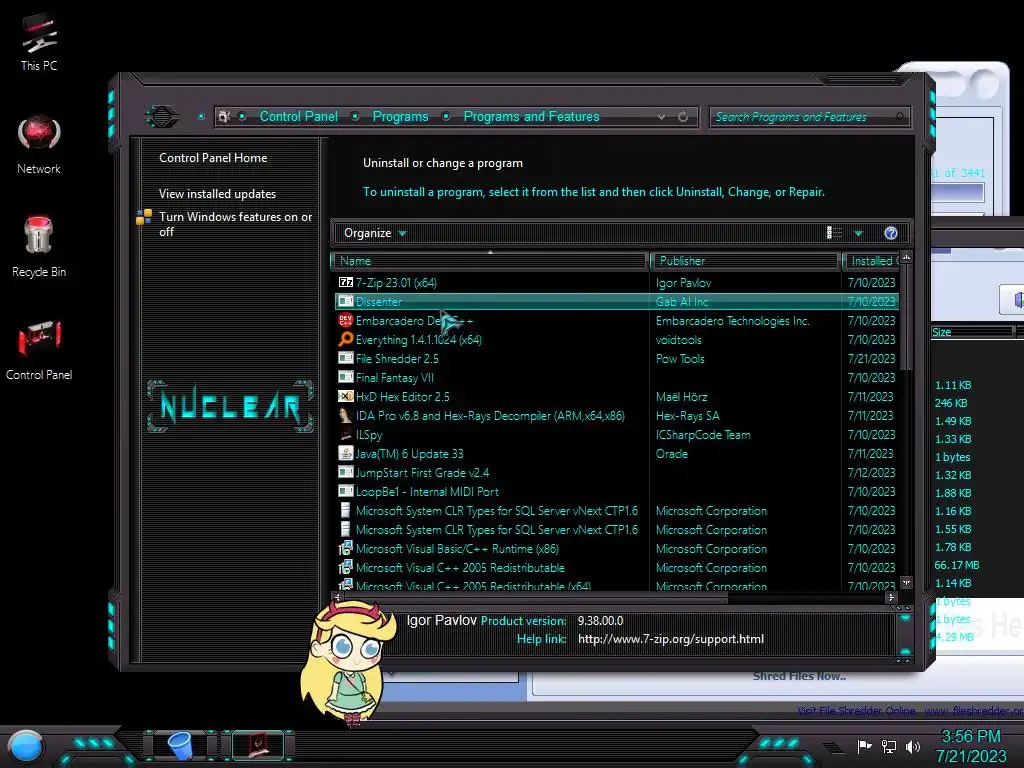Open the Control Panel desktop icon
This screenshot has height=768, width=1024.
39,349
